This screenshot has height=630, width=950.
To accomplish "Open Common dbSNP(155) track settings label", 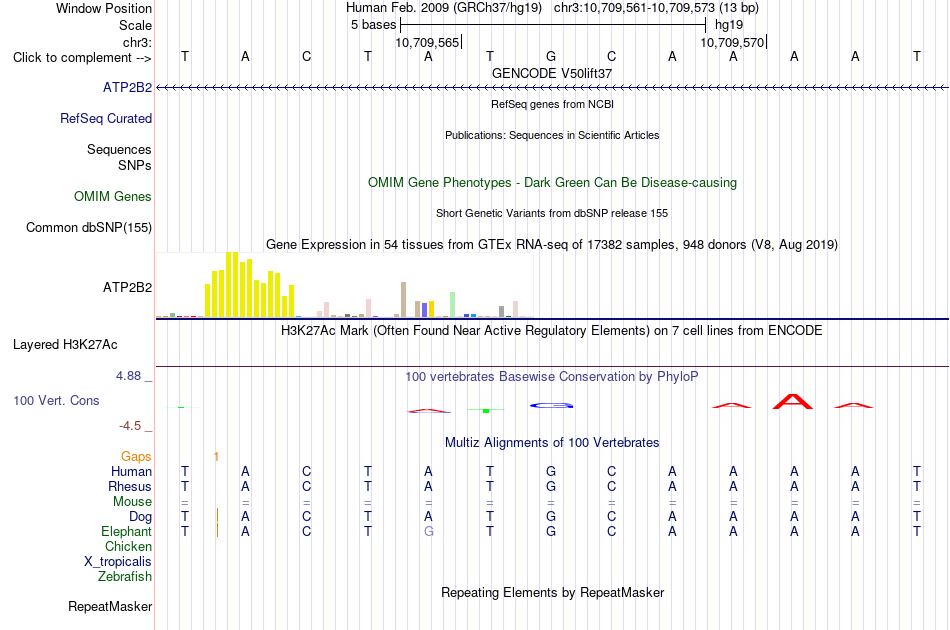I will 89,227.
